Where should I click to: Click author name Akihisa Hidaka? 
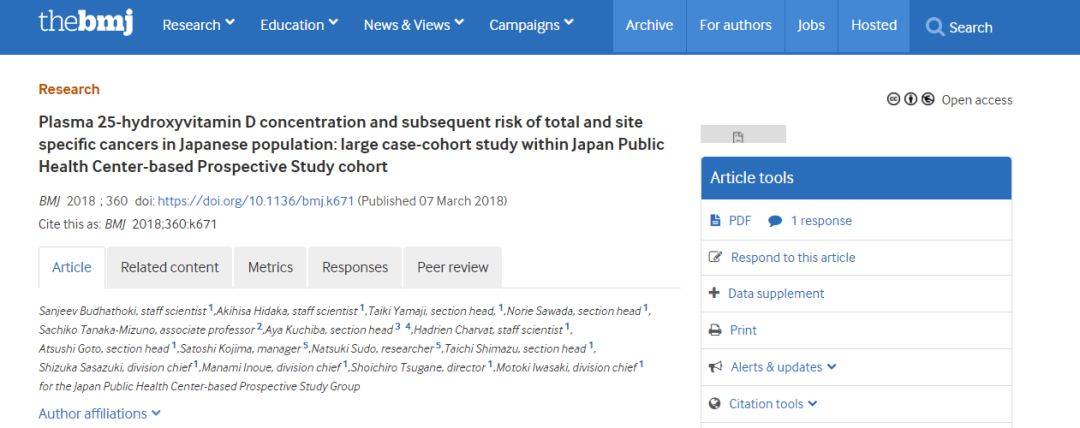click(x=251, y=311)
